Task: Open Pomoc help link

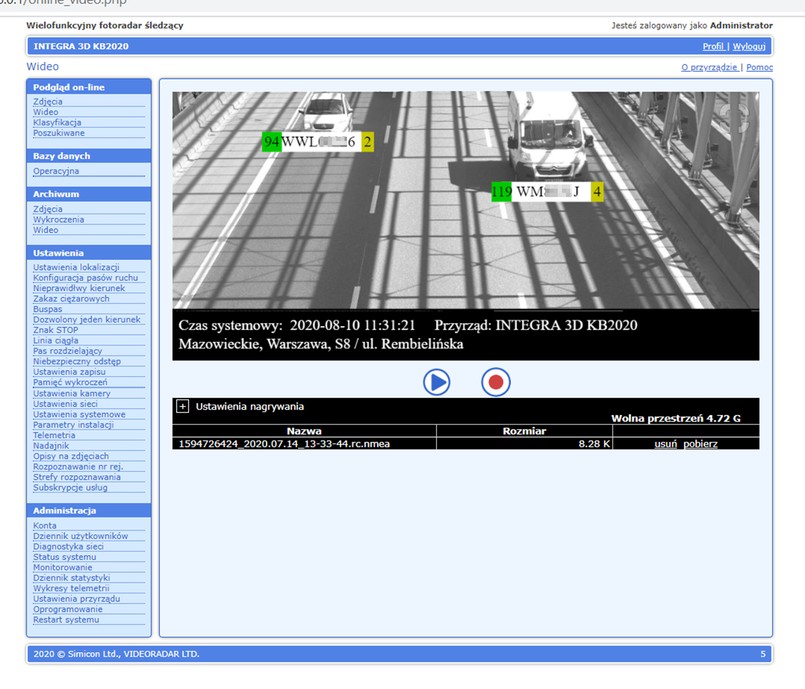Action: (x=759, y=67)
